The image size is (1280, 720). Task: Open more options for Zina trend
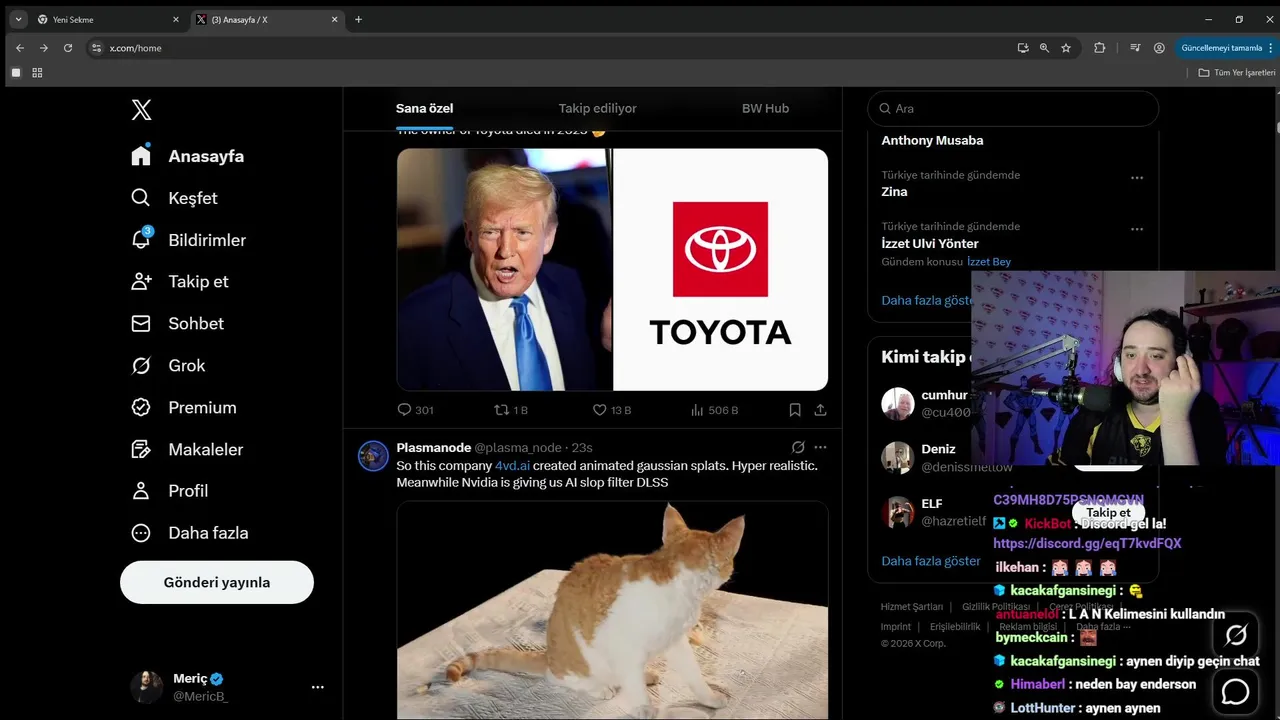pyautogui.click(x=1137, y=178)
